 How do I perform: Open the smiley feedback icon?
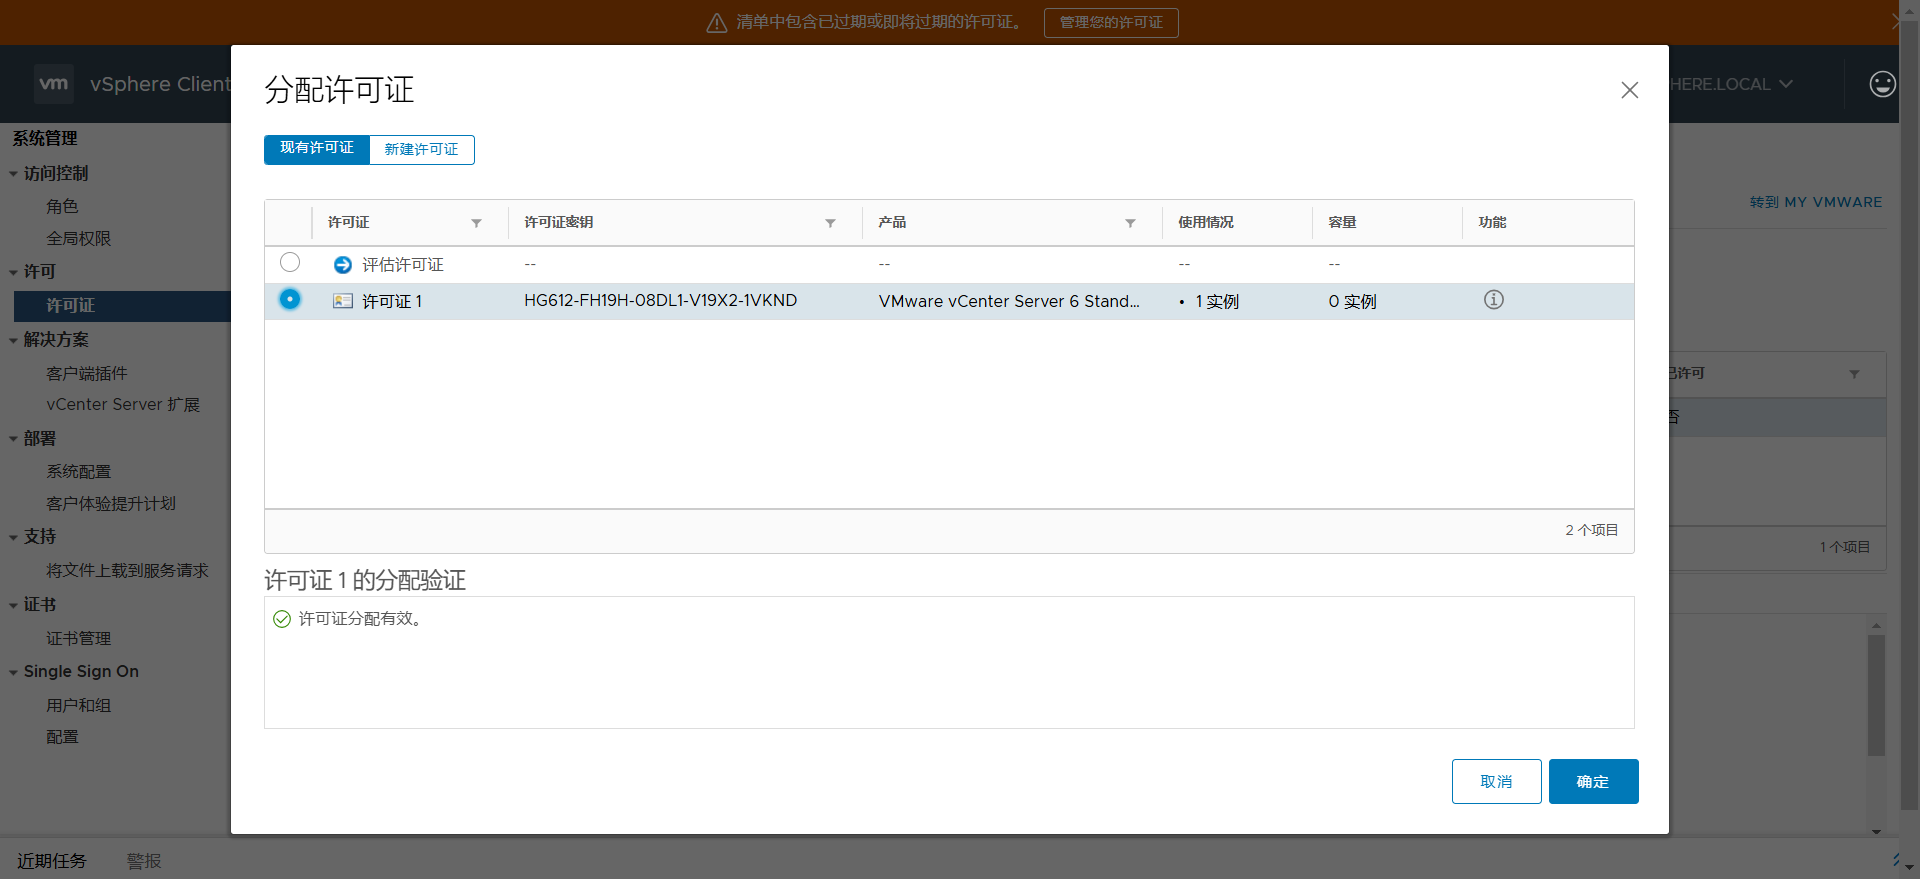coord(1882,84)
